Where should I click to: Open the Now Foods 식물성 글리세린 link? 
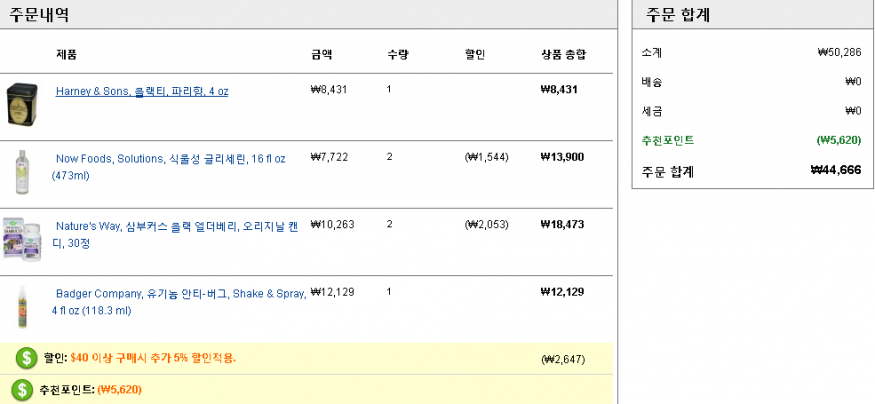(x=169, y=167)
